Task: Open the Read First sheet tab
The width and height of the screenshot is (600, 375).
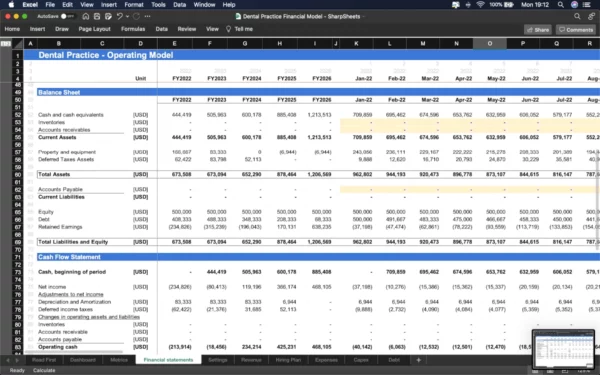Action: pyautogui.click(x=44, y=360)
